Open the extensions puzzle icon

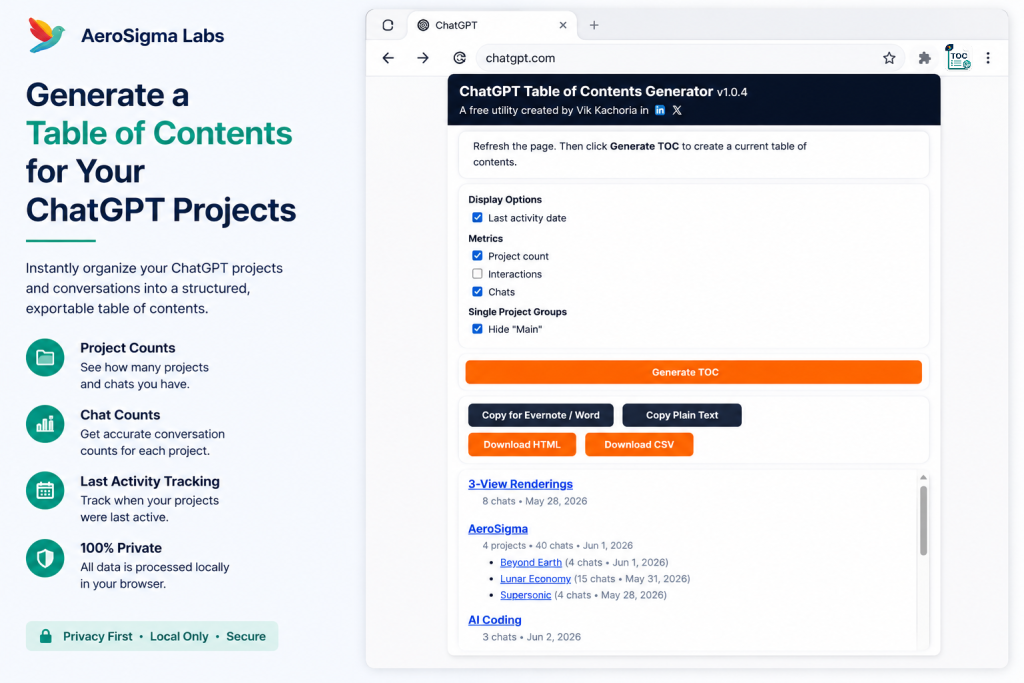924,58
